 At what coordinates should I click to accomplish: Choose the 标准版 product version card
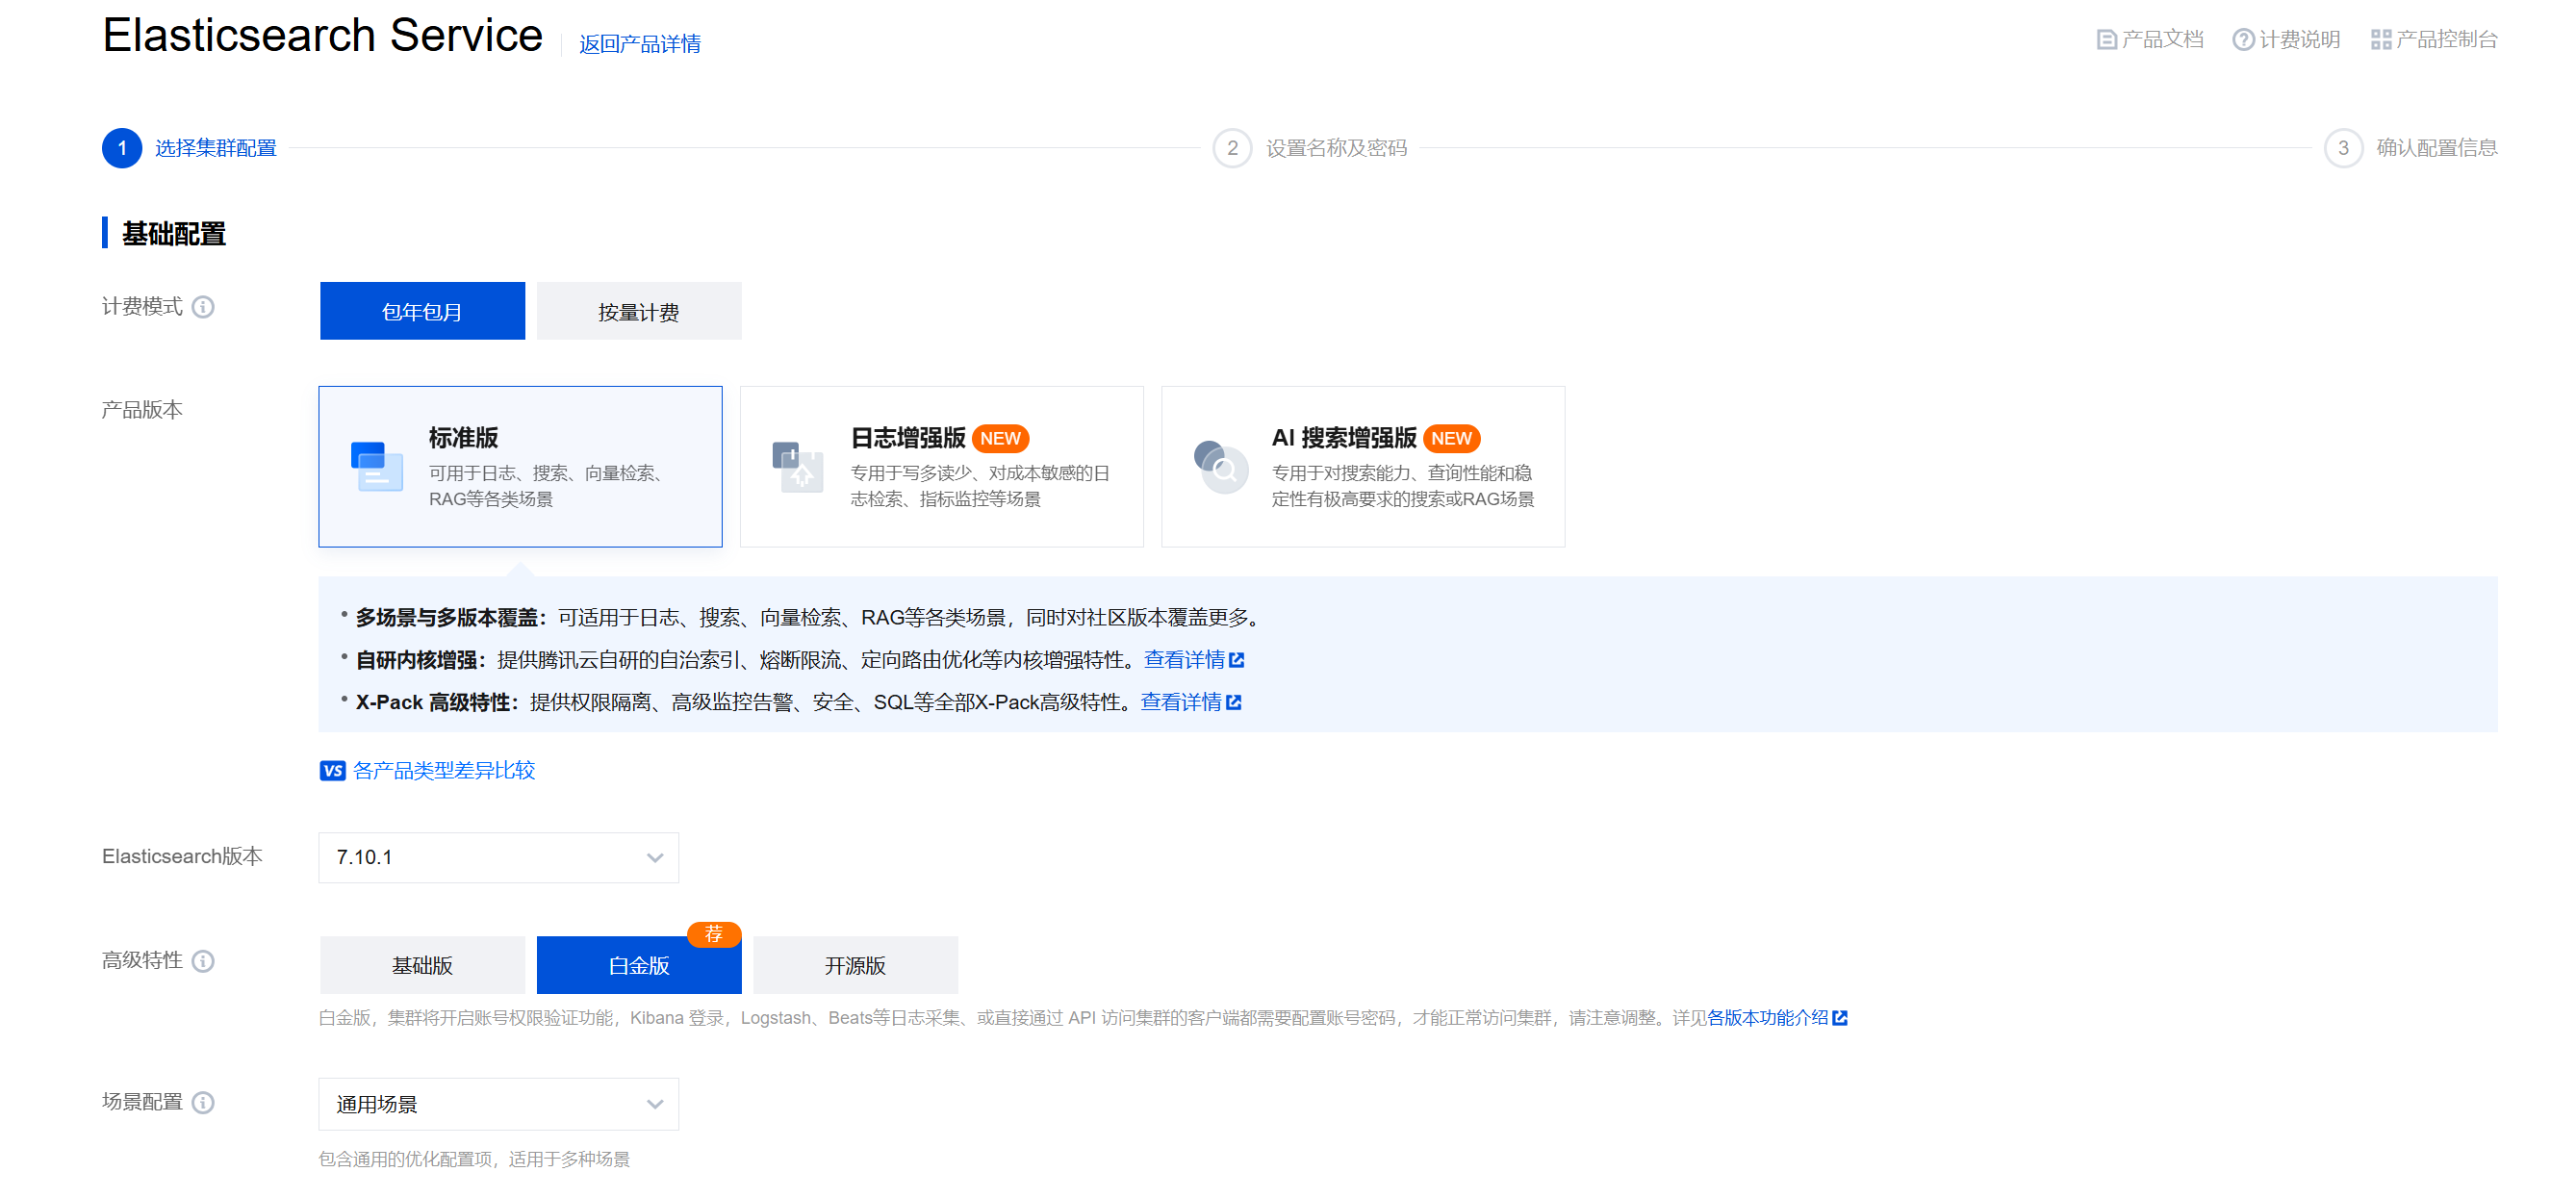pos(520,467)
